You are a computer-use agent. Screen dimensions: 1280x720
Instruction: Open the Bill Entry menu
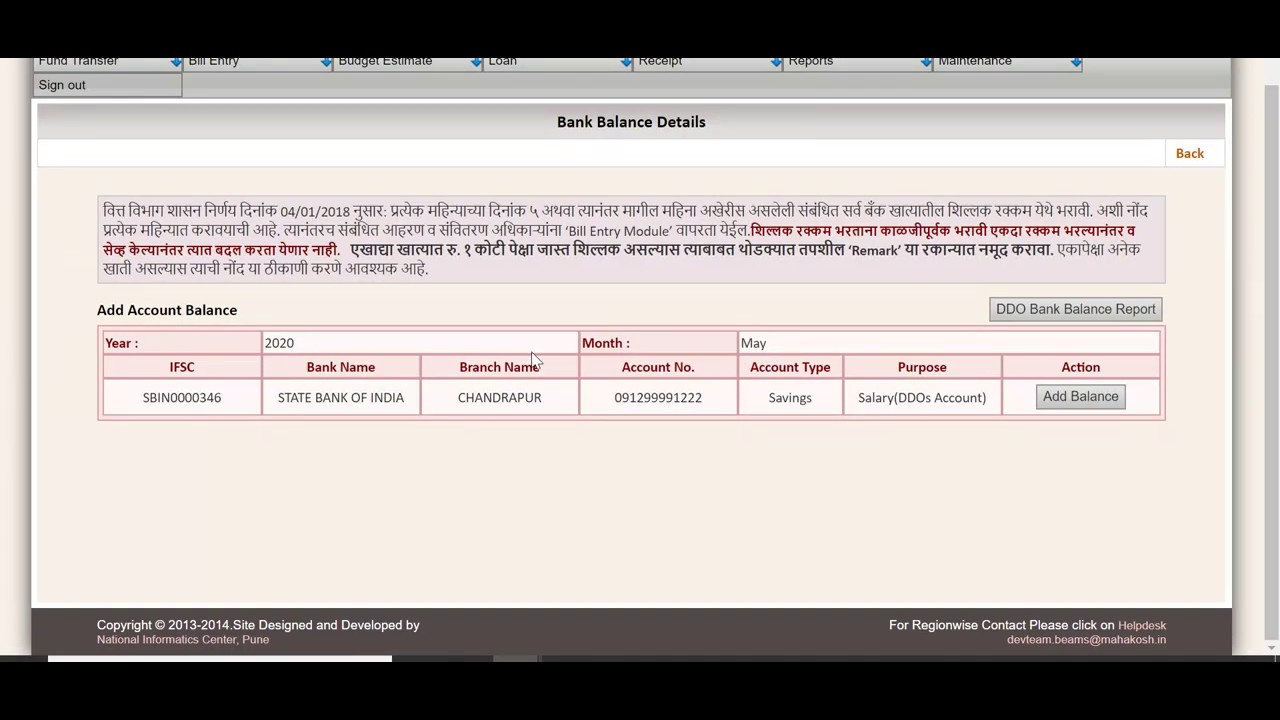point(257,63)
